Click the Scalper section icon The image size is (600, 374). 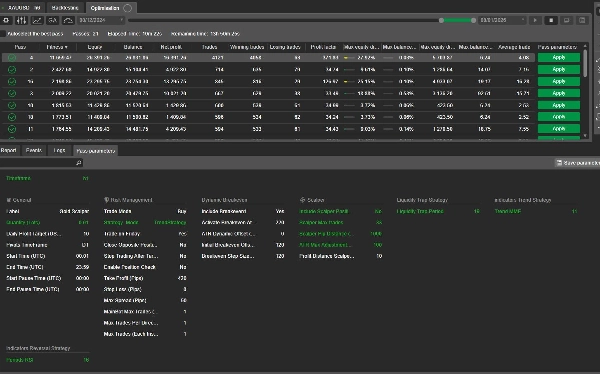tap(302, 200)
